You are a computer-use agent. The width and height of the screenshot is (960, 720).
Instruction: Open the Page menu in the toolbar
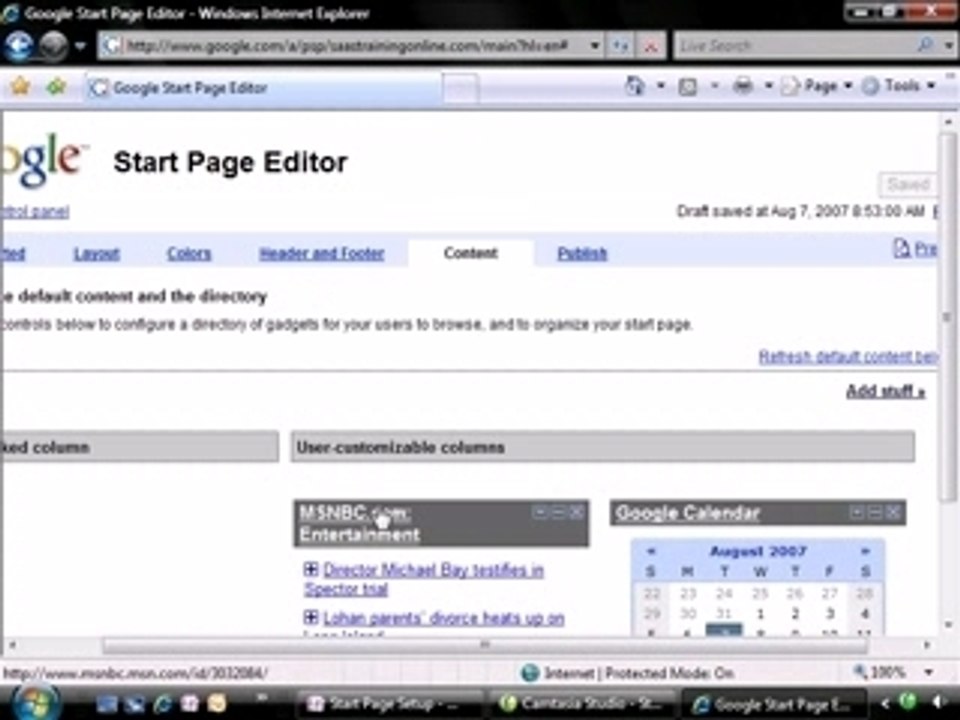pos(817,86)
